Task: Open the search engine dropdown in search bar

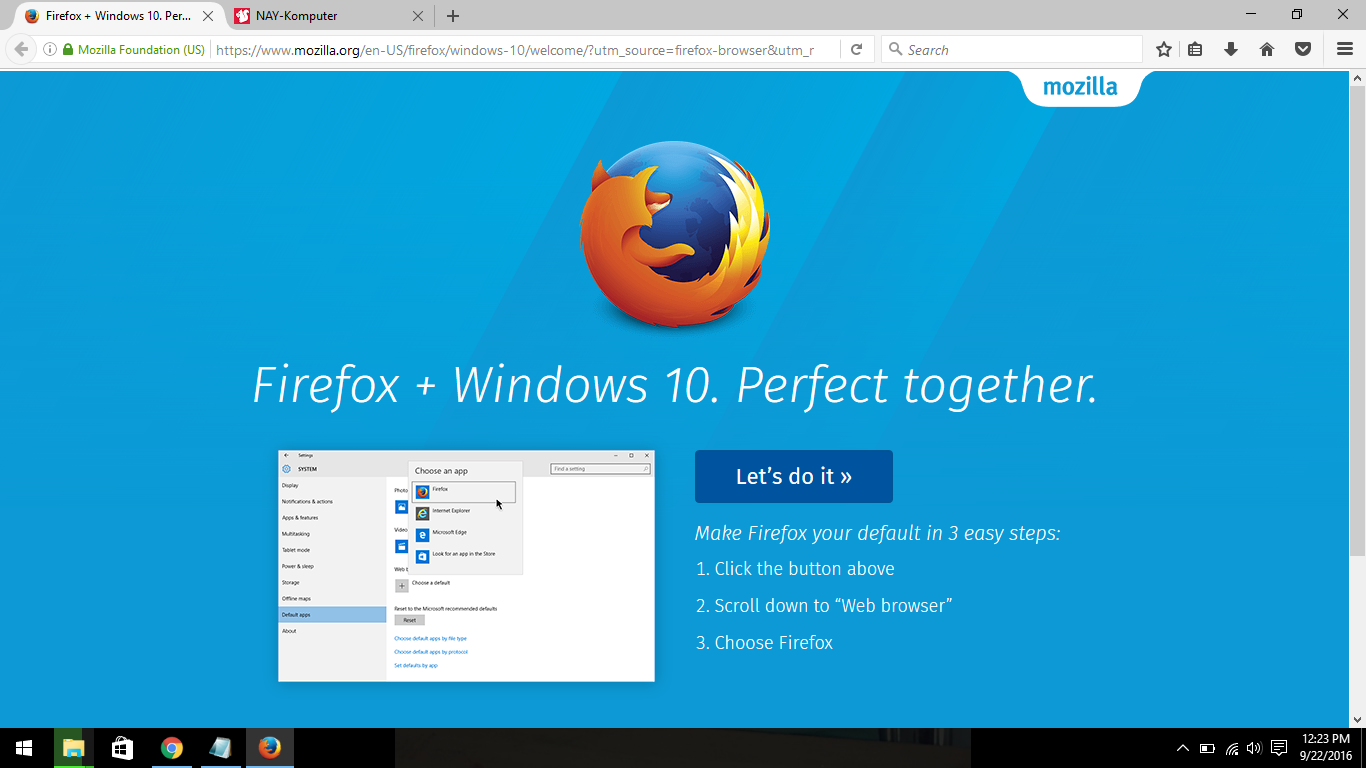Action: (x=897, y=48)
